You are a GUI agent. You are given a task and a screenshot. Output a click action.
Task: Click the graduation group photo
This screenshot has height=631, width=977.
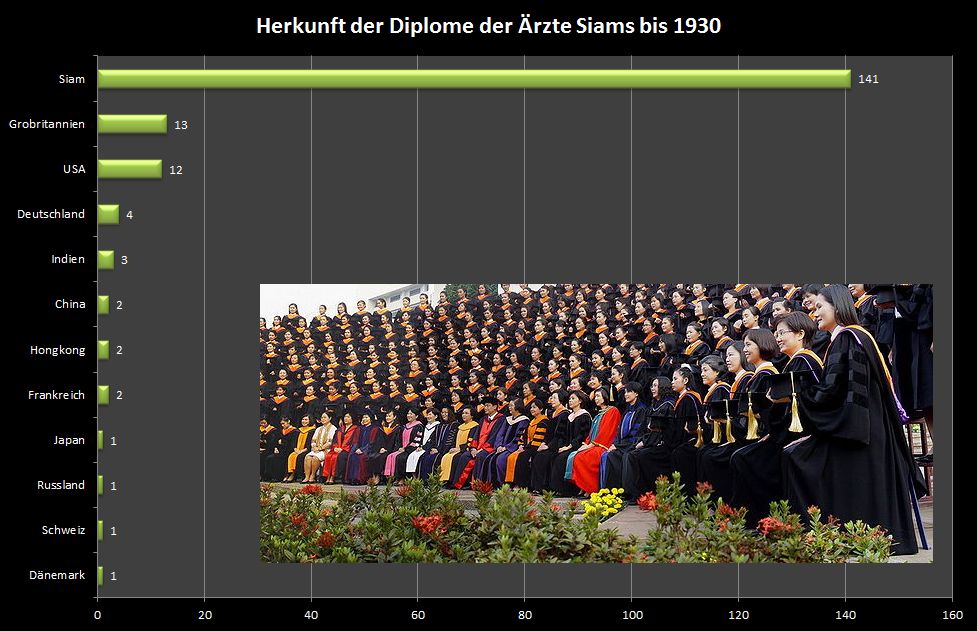point(596,422)
